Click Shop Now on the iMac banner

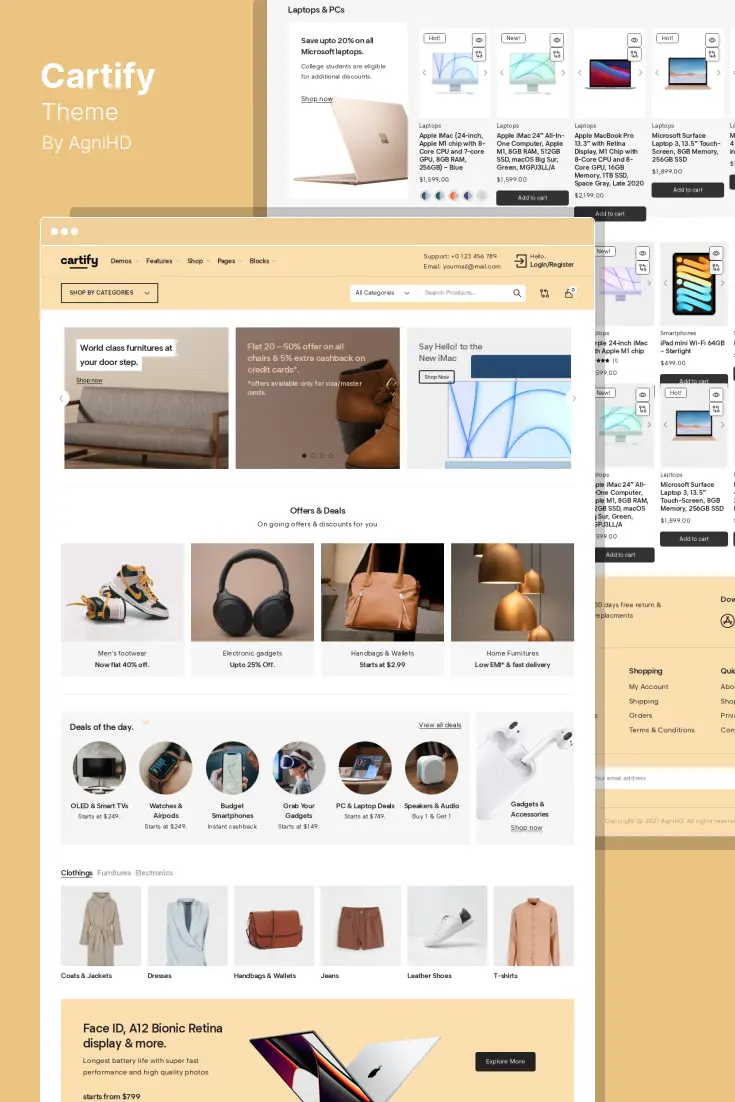click(x=436, y=377)
